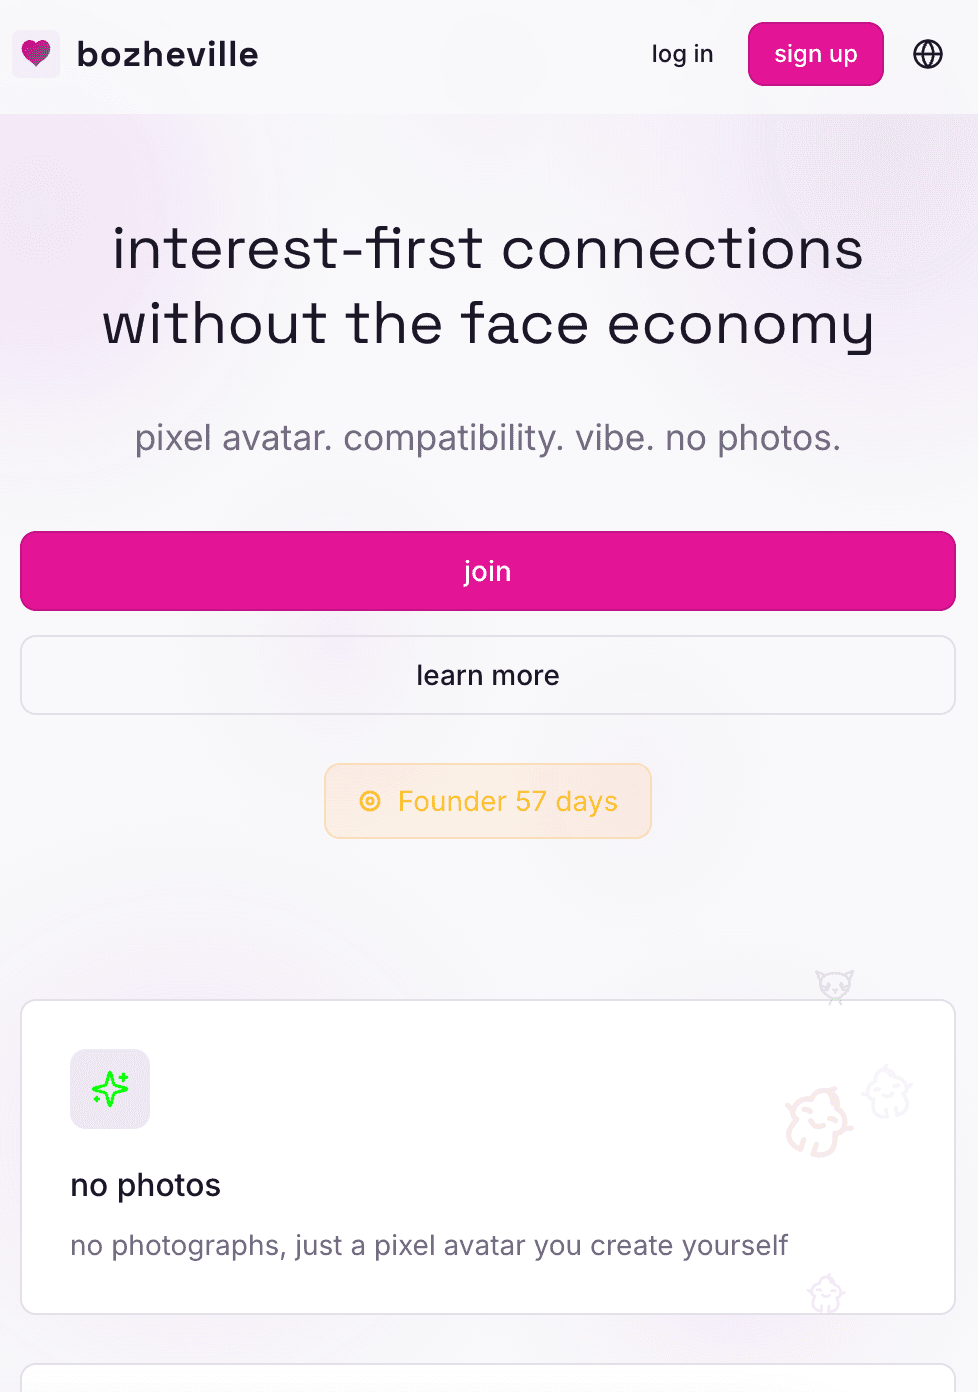978x1392 pixels.
Task: Click the target icon in the Founder badge
Action: point(371,801)
